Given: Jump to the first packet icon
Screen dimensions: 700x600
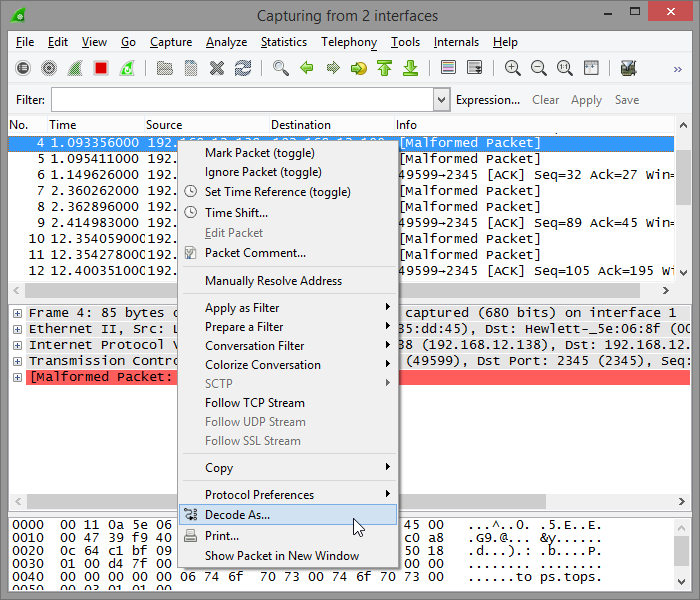Looking at the screenshot, I should [x=384, y=68].
